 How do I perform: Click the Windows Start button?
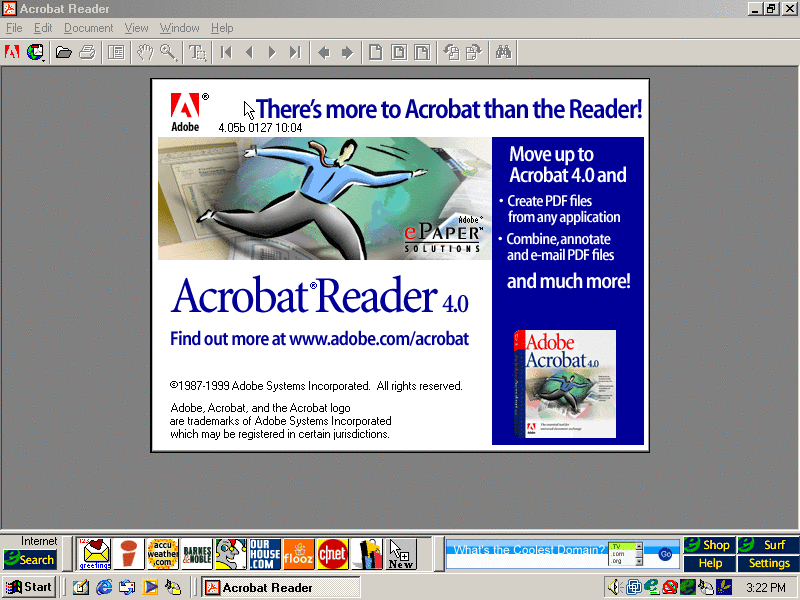(29, 587)
